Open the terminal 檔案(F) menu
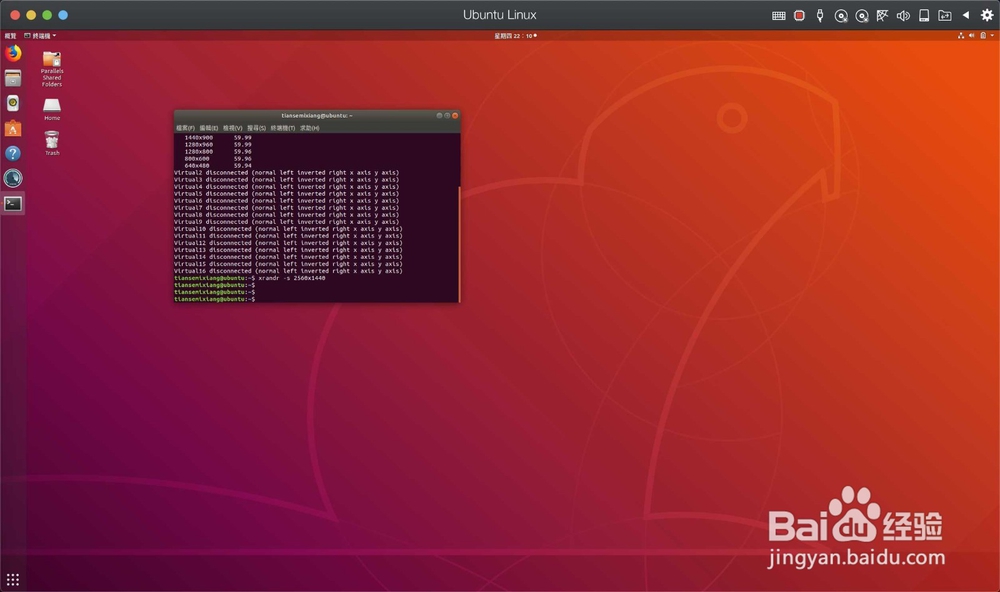This screenshot has width=1000, height=592. click(186, 128)
